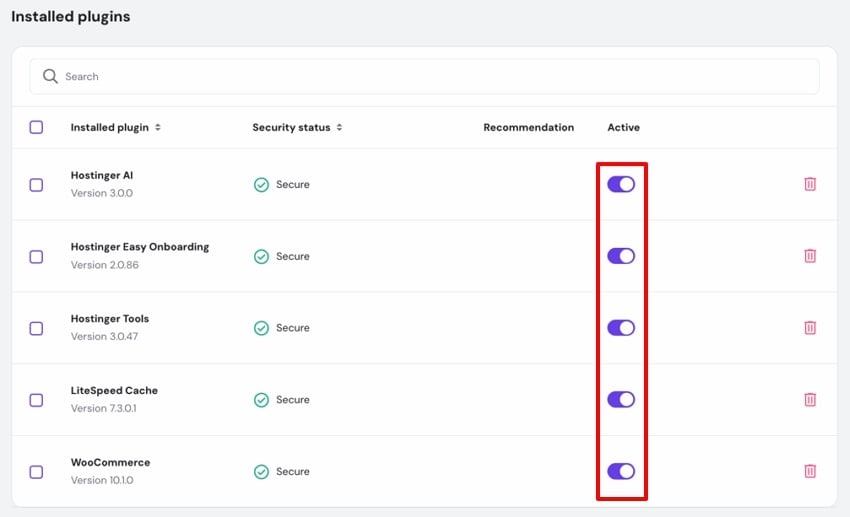Deactivate the Hostinger AI plugin toggle
Image resolution: width=850 pixels, height=517 pixels.
(621, 184)
